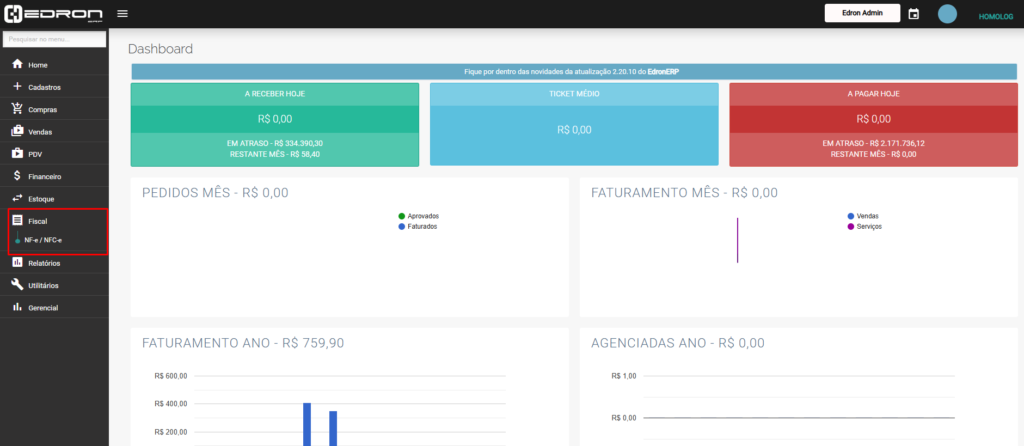Click the PDV sidebar icon
The width and height of the screenshot is (1024, 446).
pyautogui.click(x=17, y=154)
